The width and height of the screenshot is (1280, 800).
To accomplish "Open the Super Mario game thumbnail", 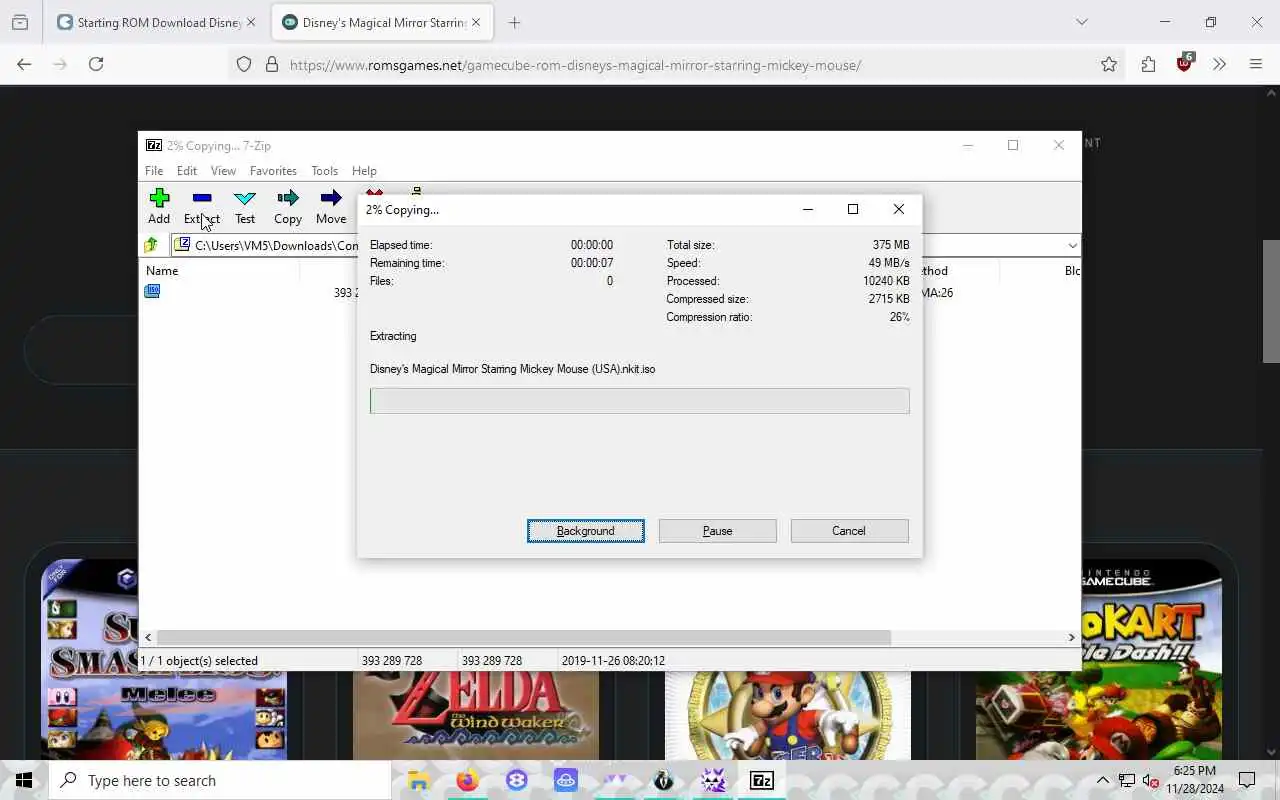I will [788, 715].
